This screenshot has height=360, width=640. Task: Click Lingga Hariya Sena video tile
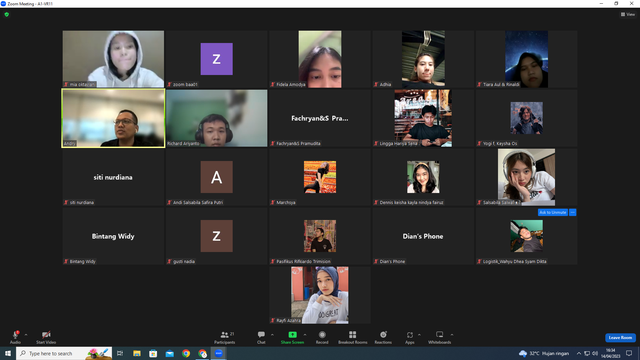(423, 118)
